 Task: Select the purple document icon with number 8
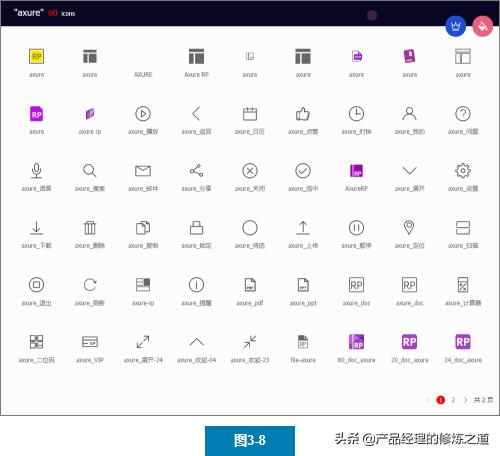coord(410,56)
